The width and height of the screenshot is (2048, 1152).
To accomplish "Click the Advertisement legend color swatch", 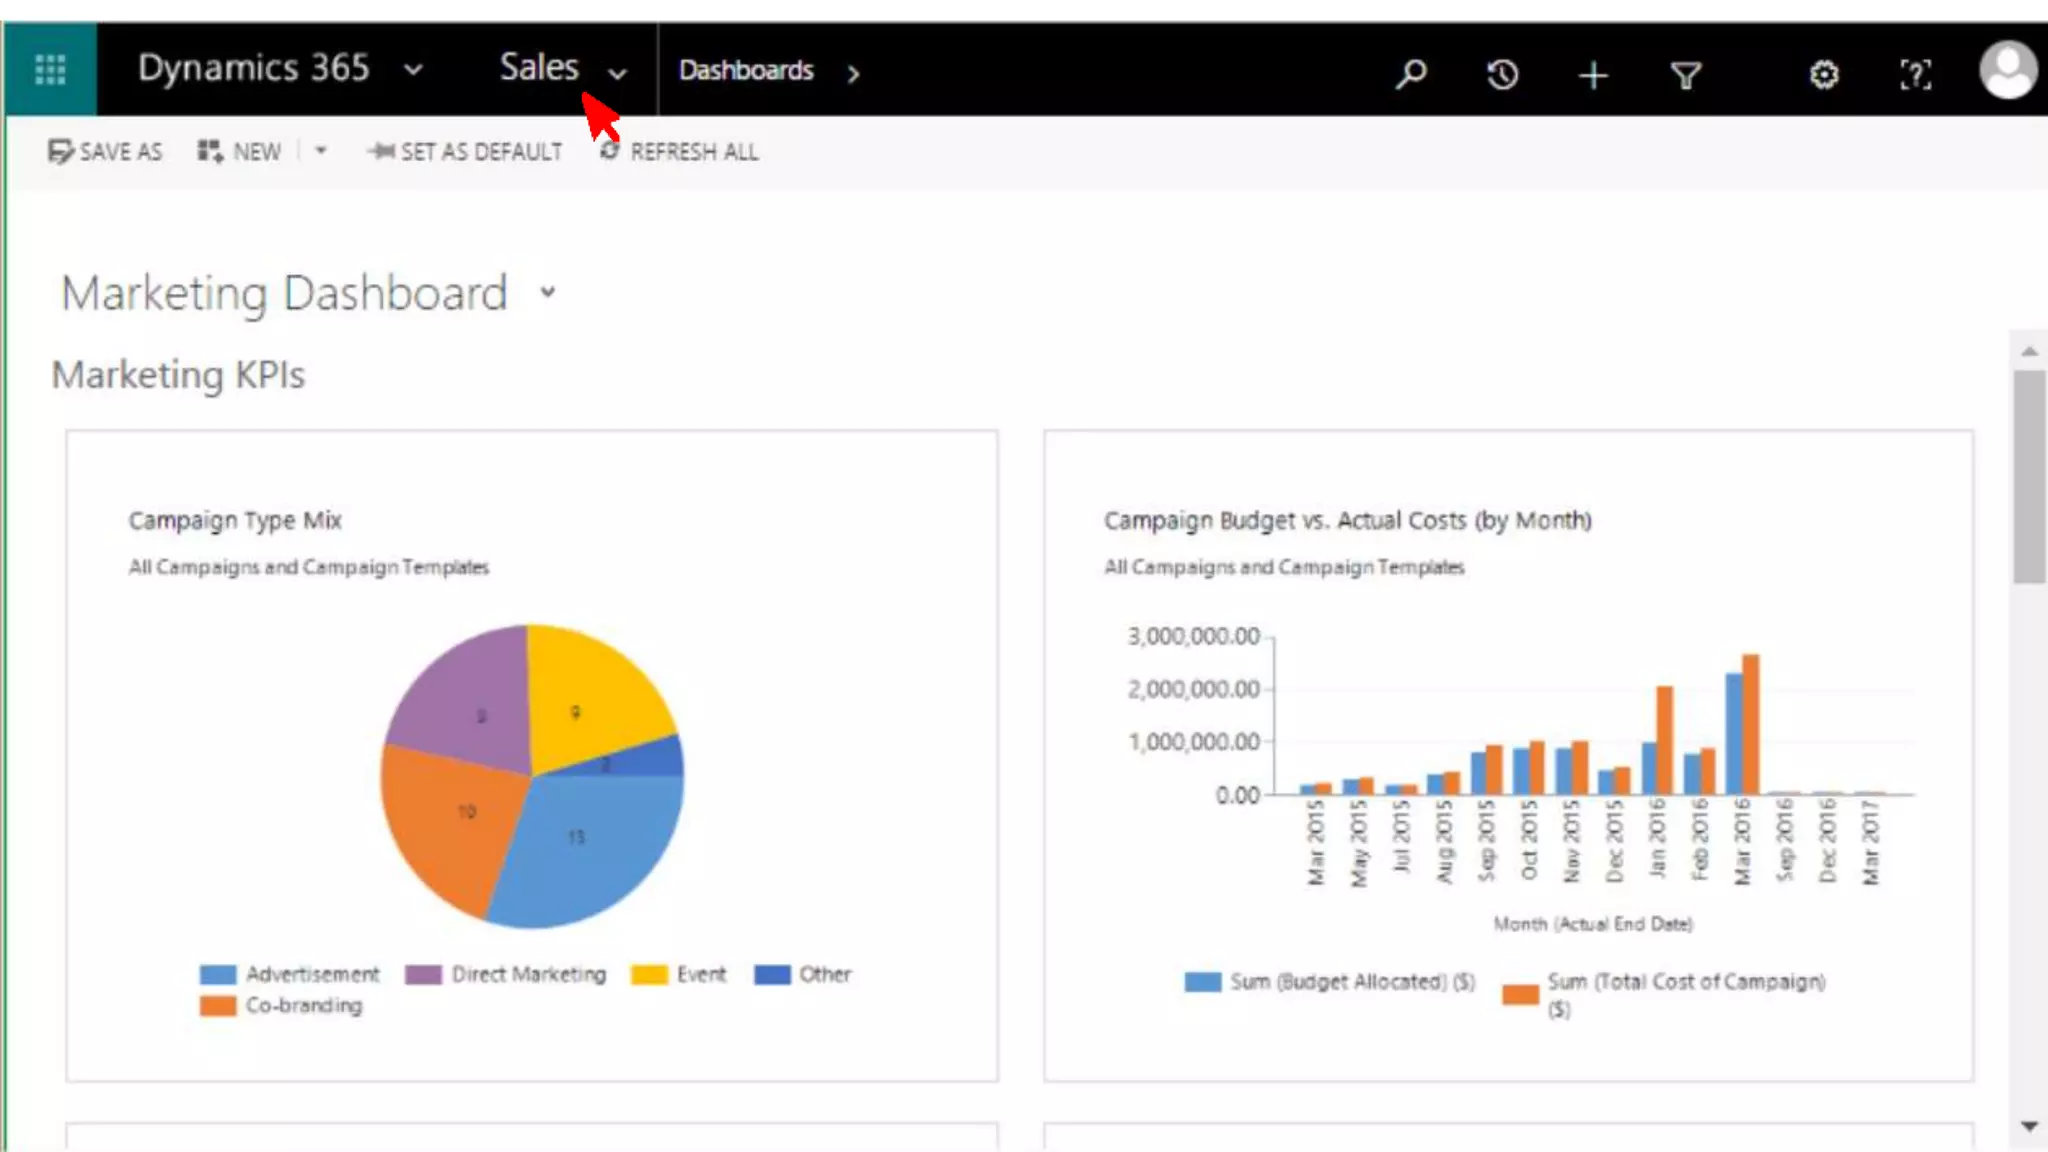I will point(218,974).
